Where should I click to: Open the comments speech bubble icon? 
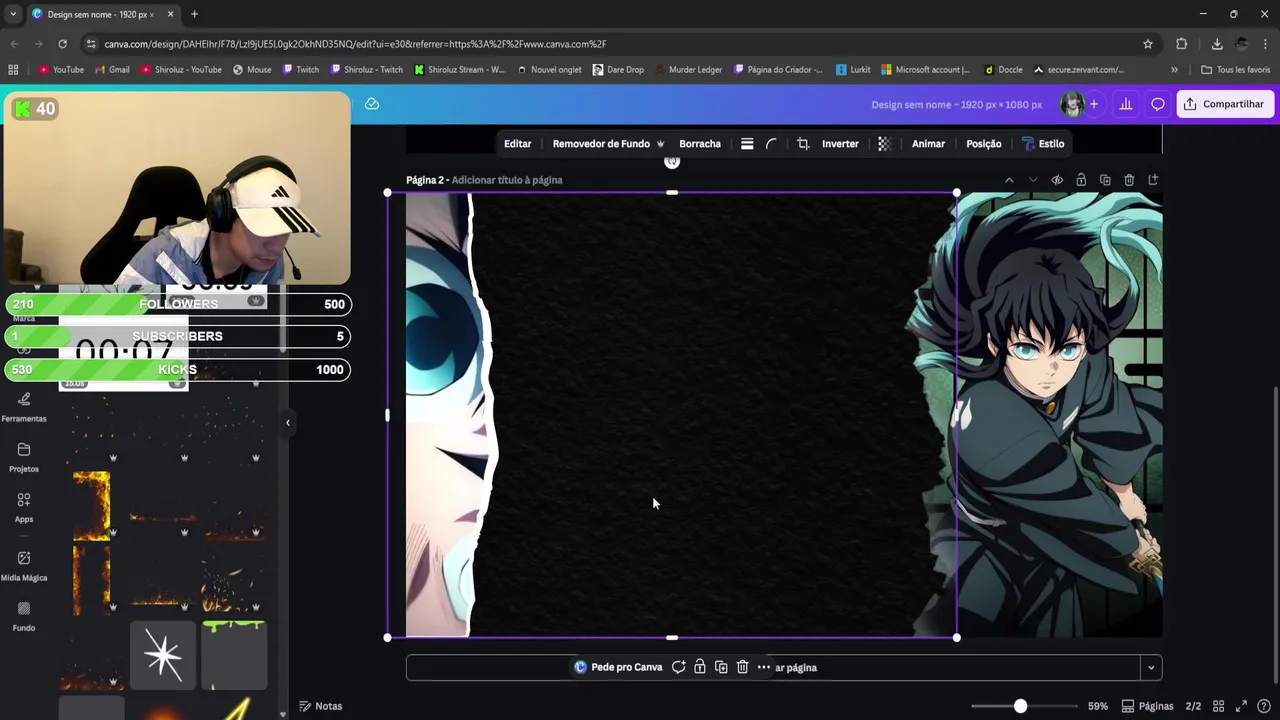[x=1158, y=104]
